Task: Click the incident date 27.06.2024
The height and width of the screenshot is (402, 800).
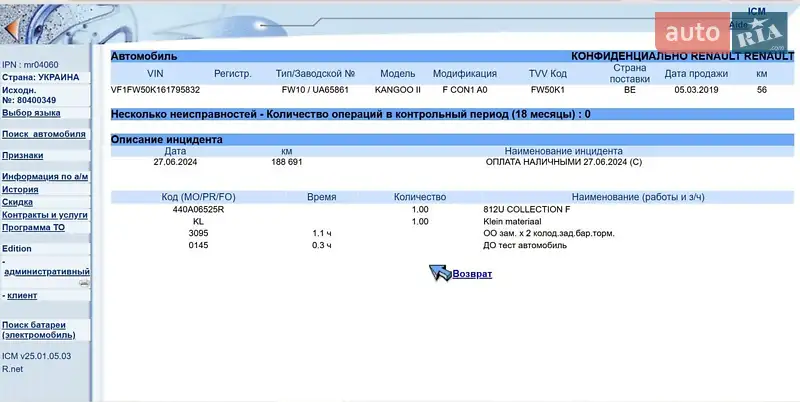Action: pyautogui.click(x=175, y=162)
